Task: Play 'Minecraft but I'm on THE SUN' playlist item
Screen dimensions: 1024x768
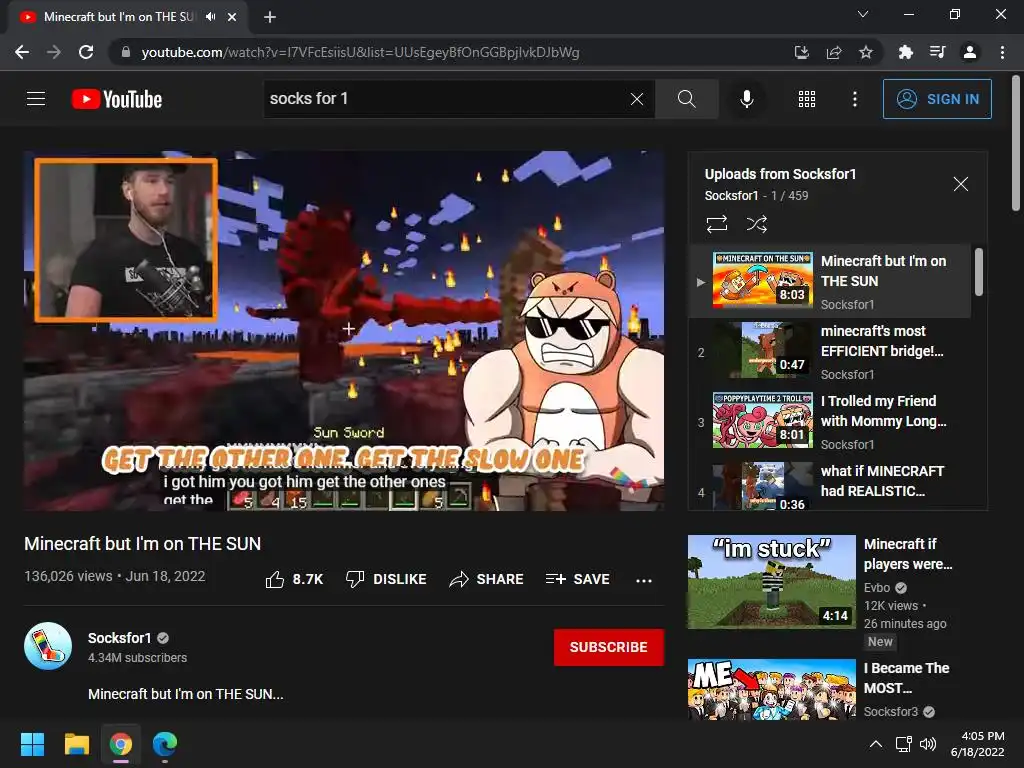Action: click(829, 281)
